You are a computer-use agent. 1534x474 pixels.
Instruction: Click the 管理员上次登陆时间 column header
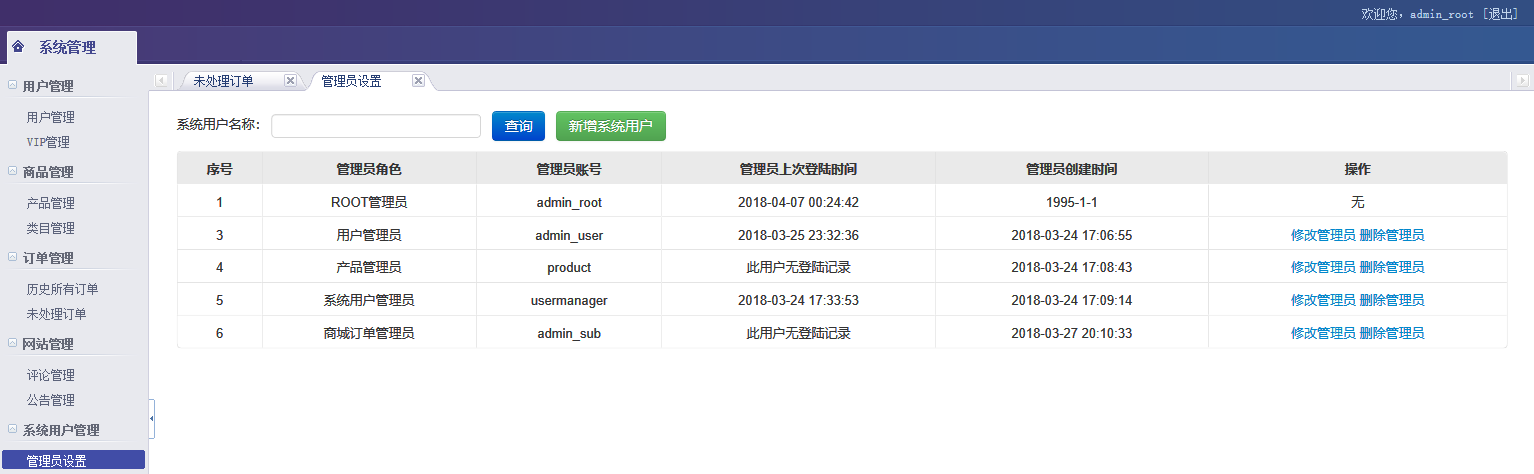click(798, 169)
